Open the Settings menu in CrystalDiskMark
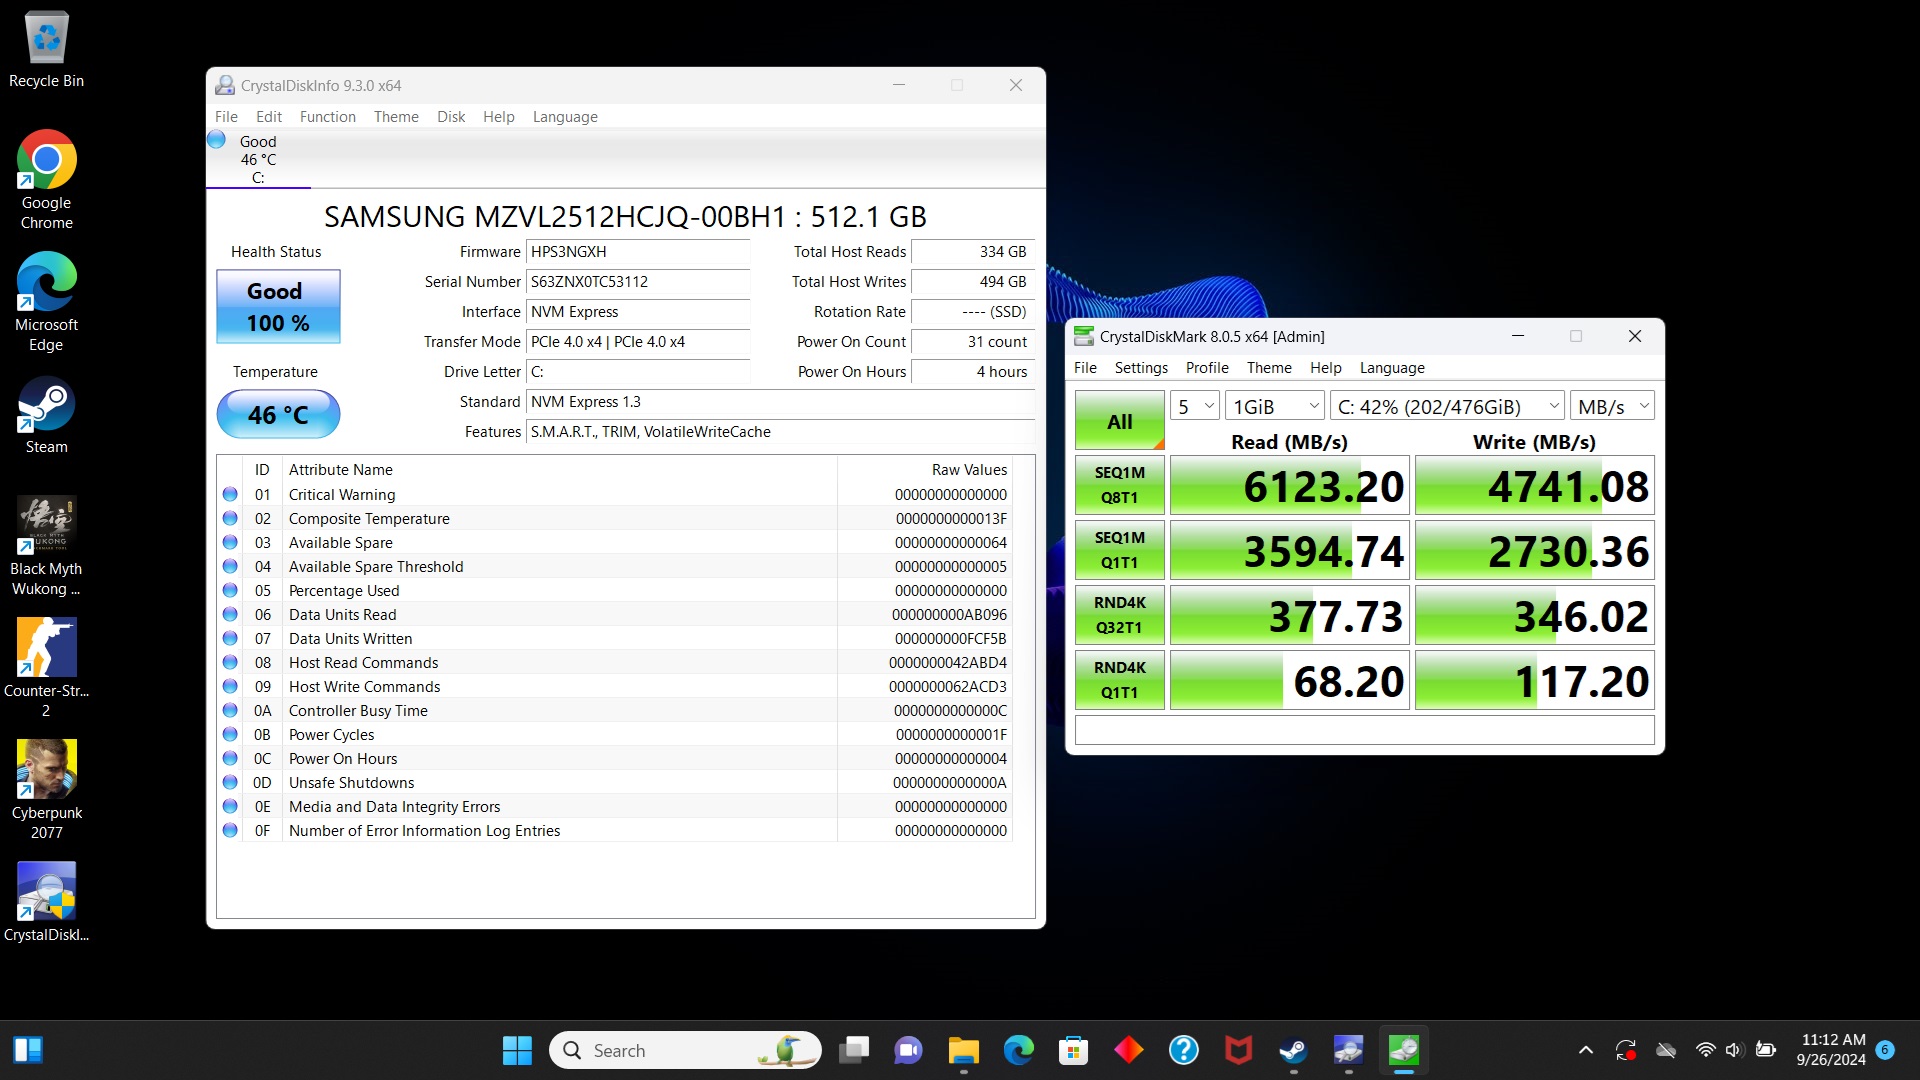This screenshot has width=1920, height=1080. (x=1141, y=368)
